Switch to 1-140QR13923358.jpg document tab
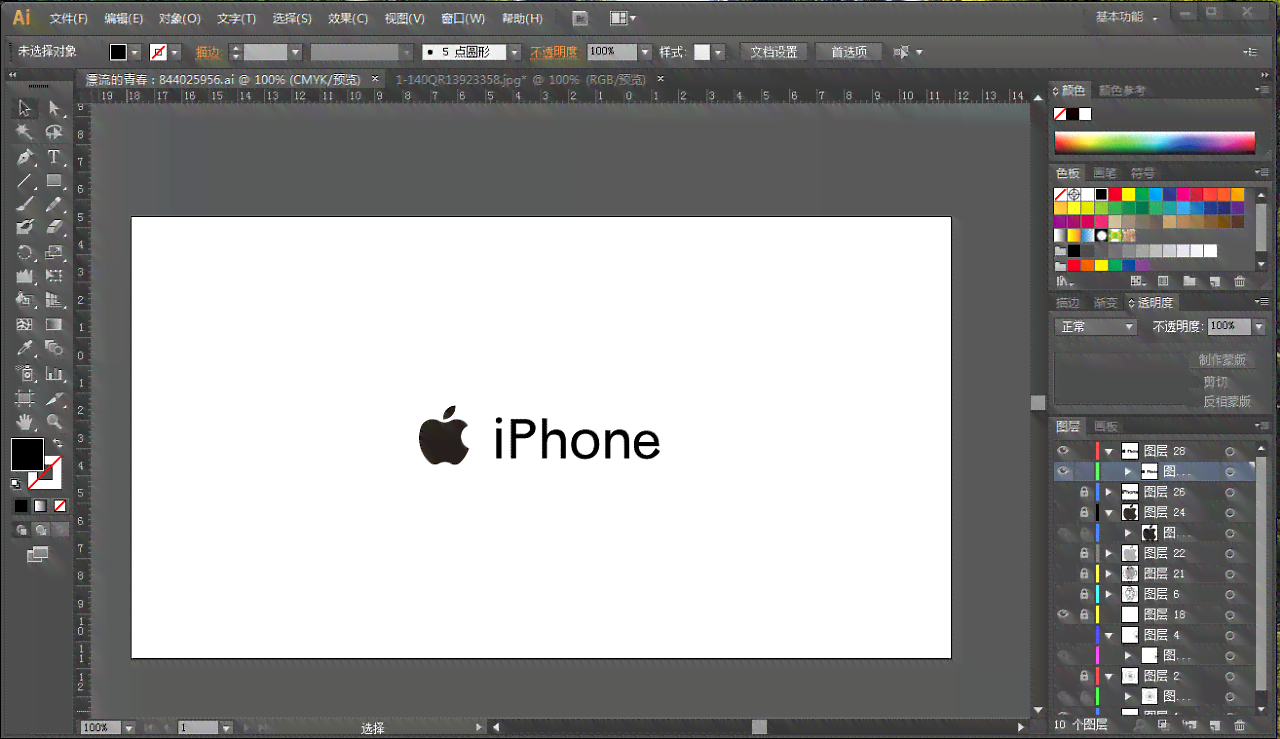The width and height of the screenshot is (1280, 739). click(521, 79)
